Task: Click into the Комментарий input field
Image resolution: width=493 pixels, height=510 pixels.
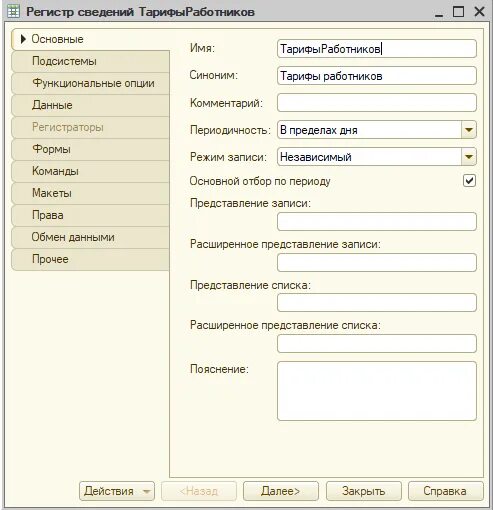Action: coord(377,103)
